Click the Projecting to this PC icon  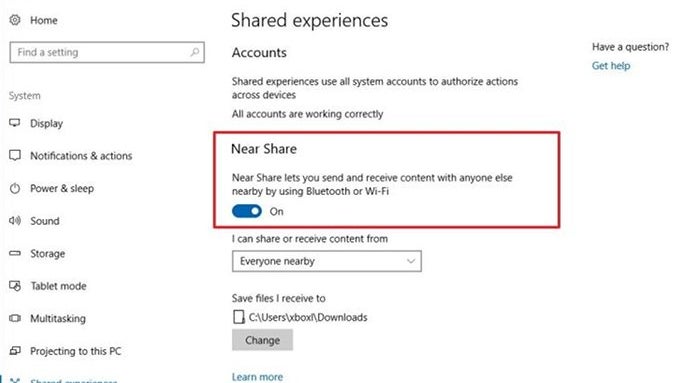(x=15, y=350)
